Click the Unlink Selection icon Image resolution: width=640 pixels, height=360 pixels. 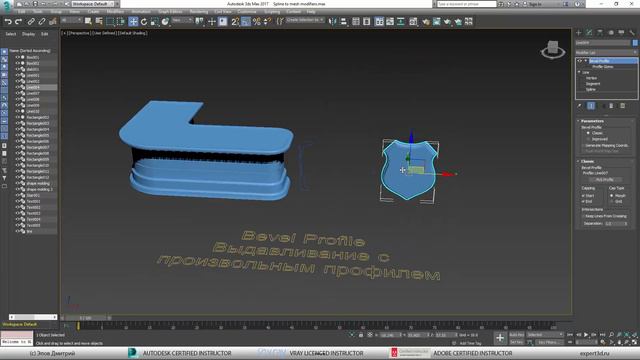coord(42,22)
